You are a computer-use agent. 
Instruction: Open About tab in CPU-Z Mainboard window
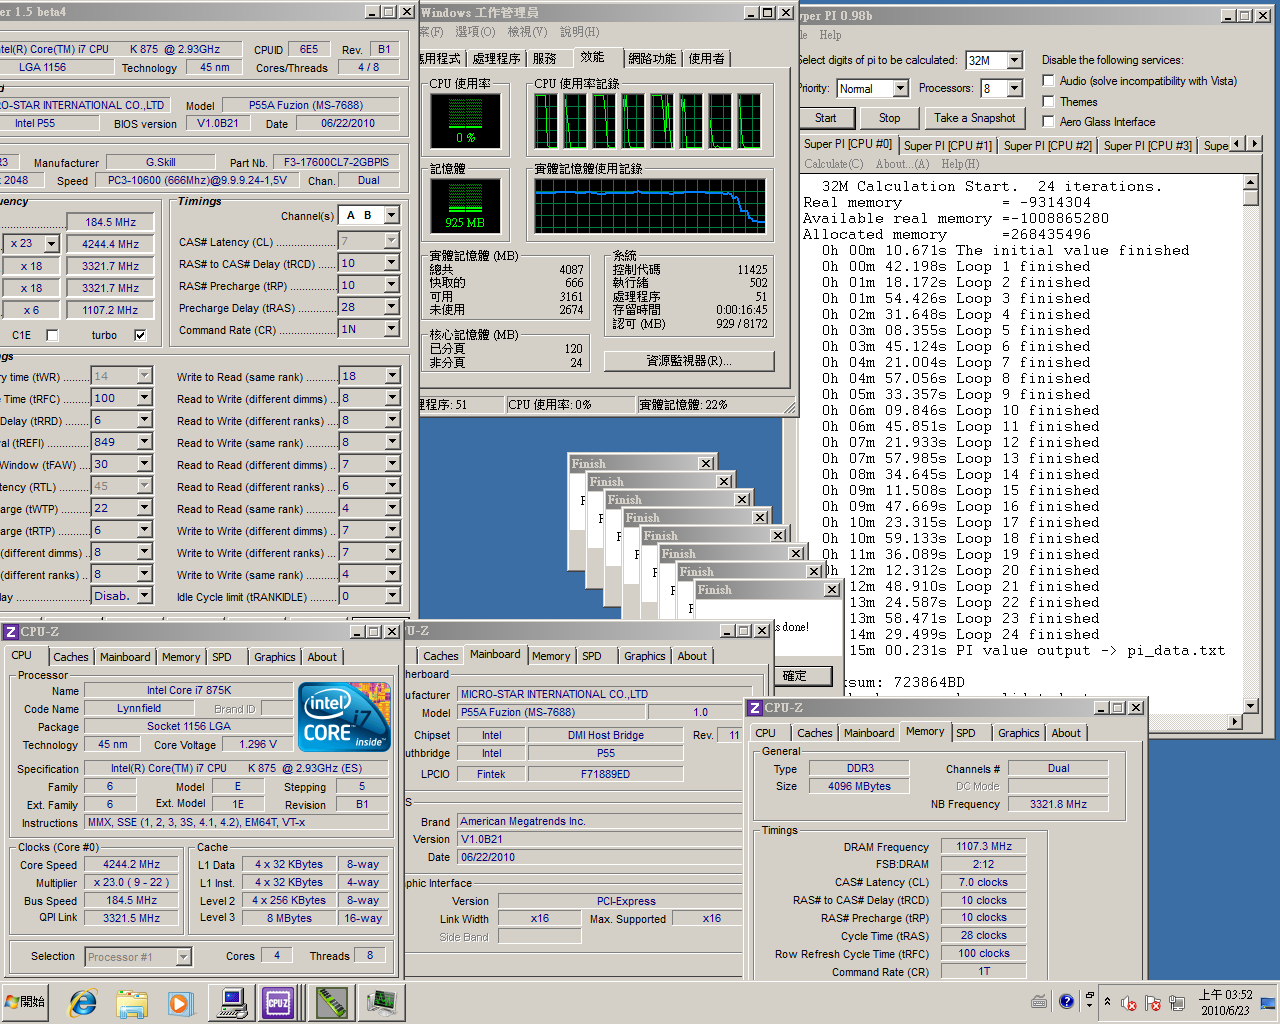pos(692,656)
